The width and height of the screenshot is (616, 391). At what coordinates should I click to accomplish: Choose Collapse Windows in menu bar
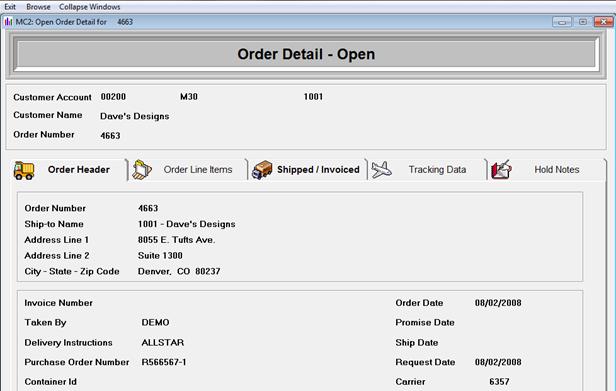(x=90, y=7)
